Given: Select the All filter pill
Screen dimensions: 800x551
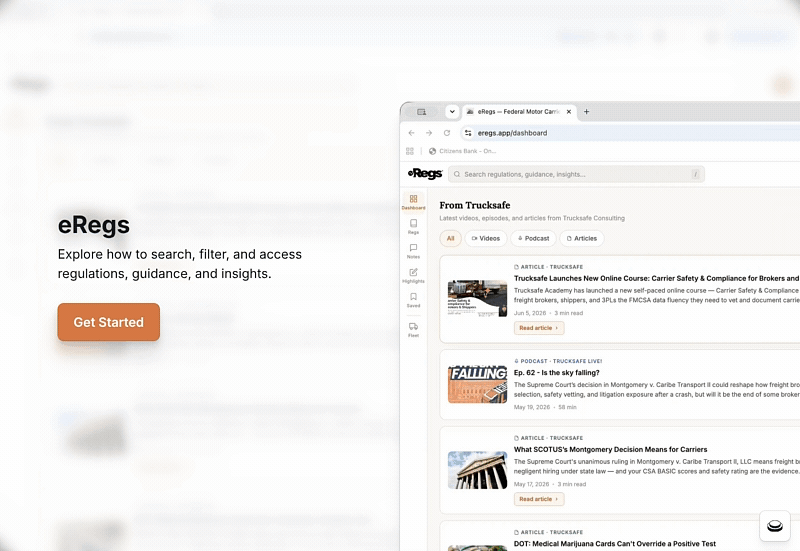Looking at the screenshot, I should coord(451,238).
